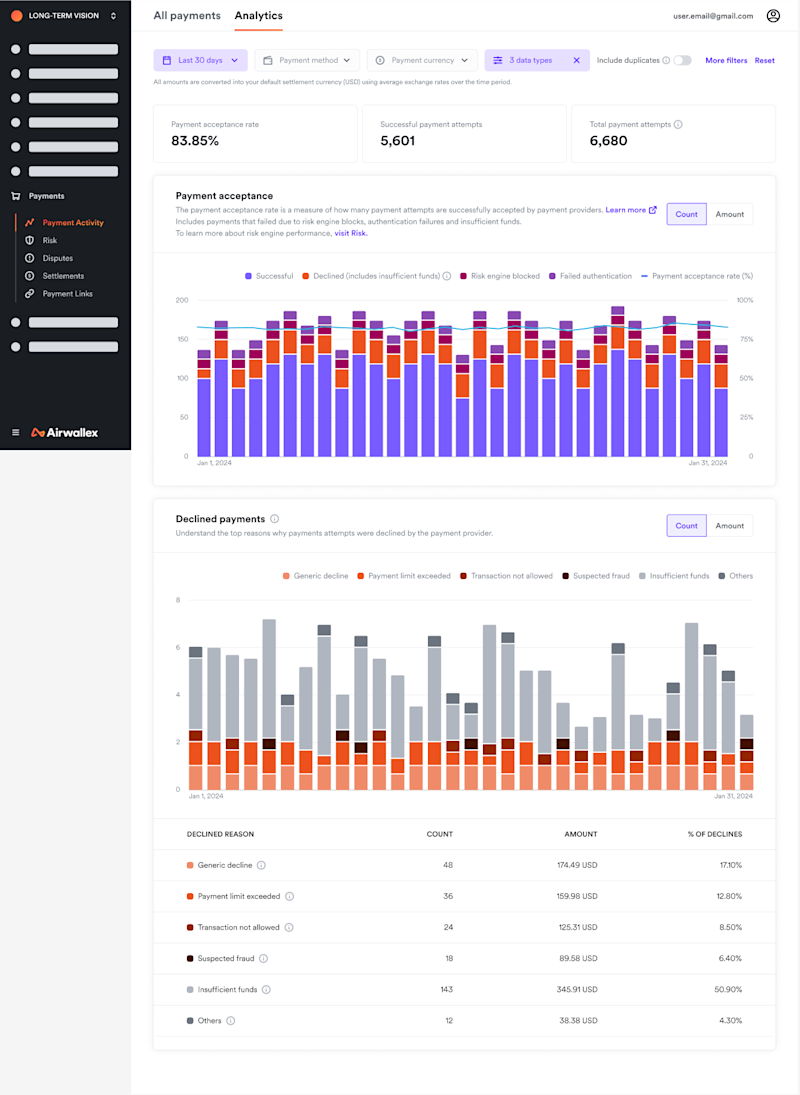Click info icon beside Declined payments heading

click(x=274, y=519)
